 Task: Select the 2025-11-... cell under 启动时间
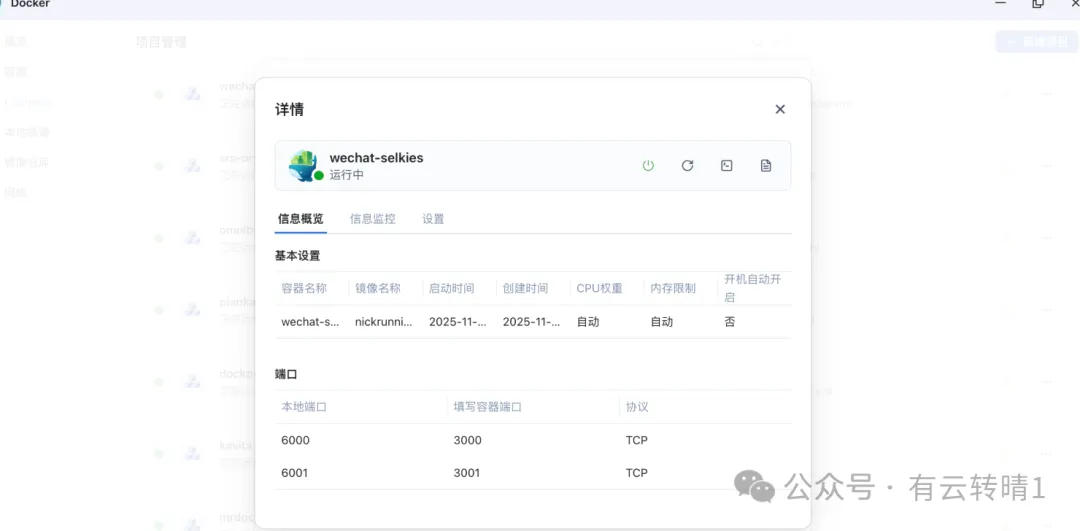pyautogui.click(x=457, y=322)
